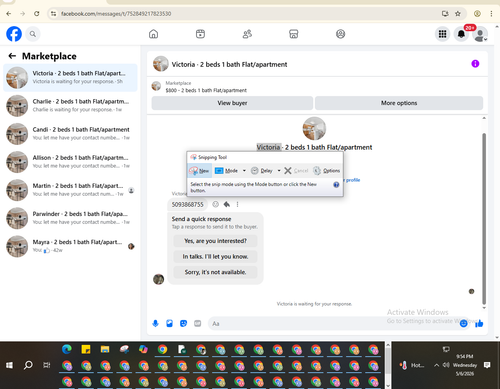Viewport: 500px width, 389px height.
Task: Open the Windows Start menu
Action: 9,365
